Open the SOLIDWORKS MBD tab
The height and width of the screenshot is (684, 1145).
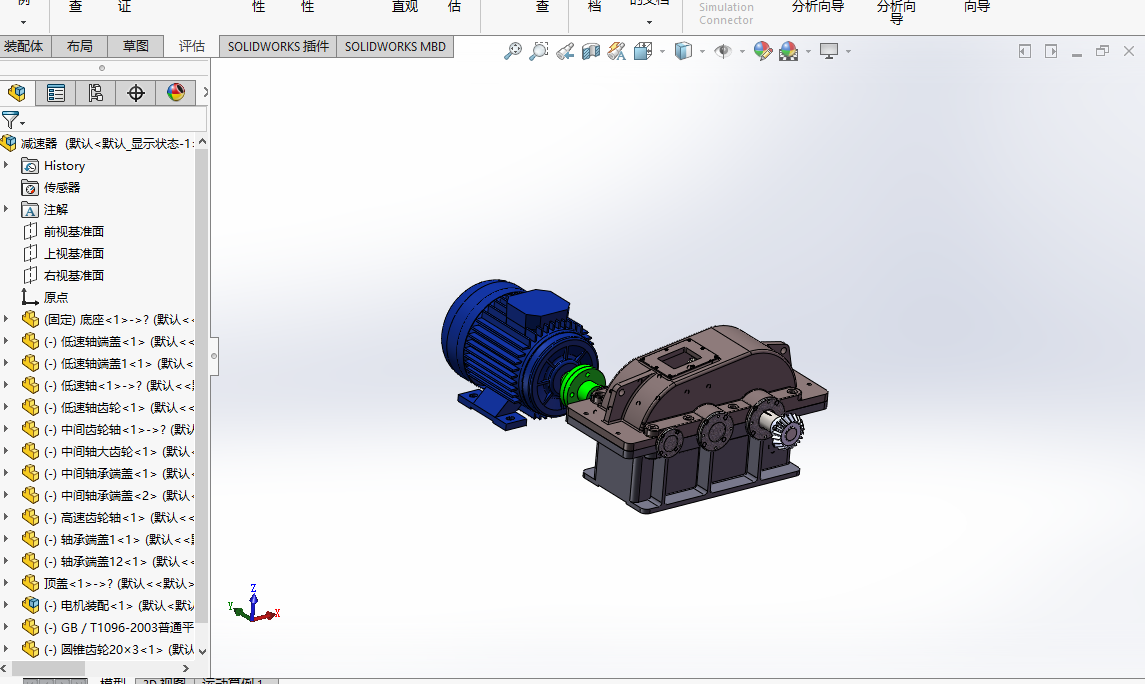click(x=395, y=46)
